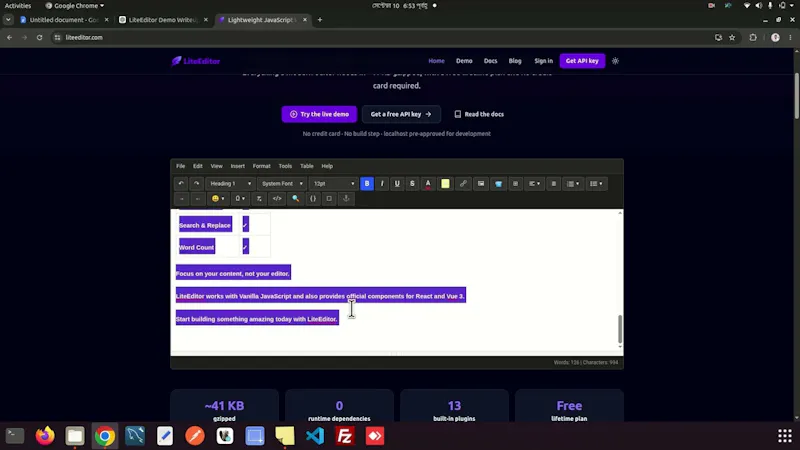The image size is (800, 450).
Task: Toggle Italic formatting button
Action: [x=382, y=184]
